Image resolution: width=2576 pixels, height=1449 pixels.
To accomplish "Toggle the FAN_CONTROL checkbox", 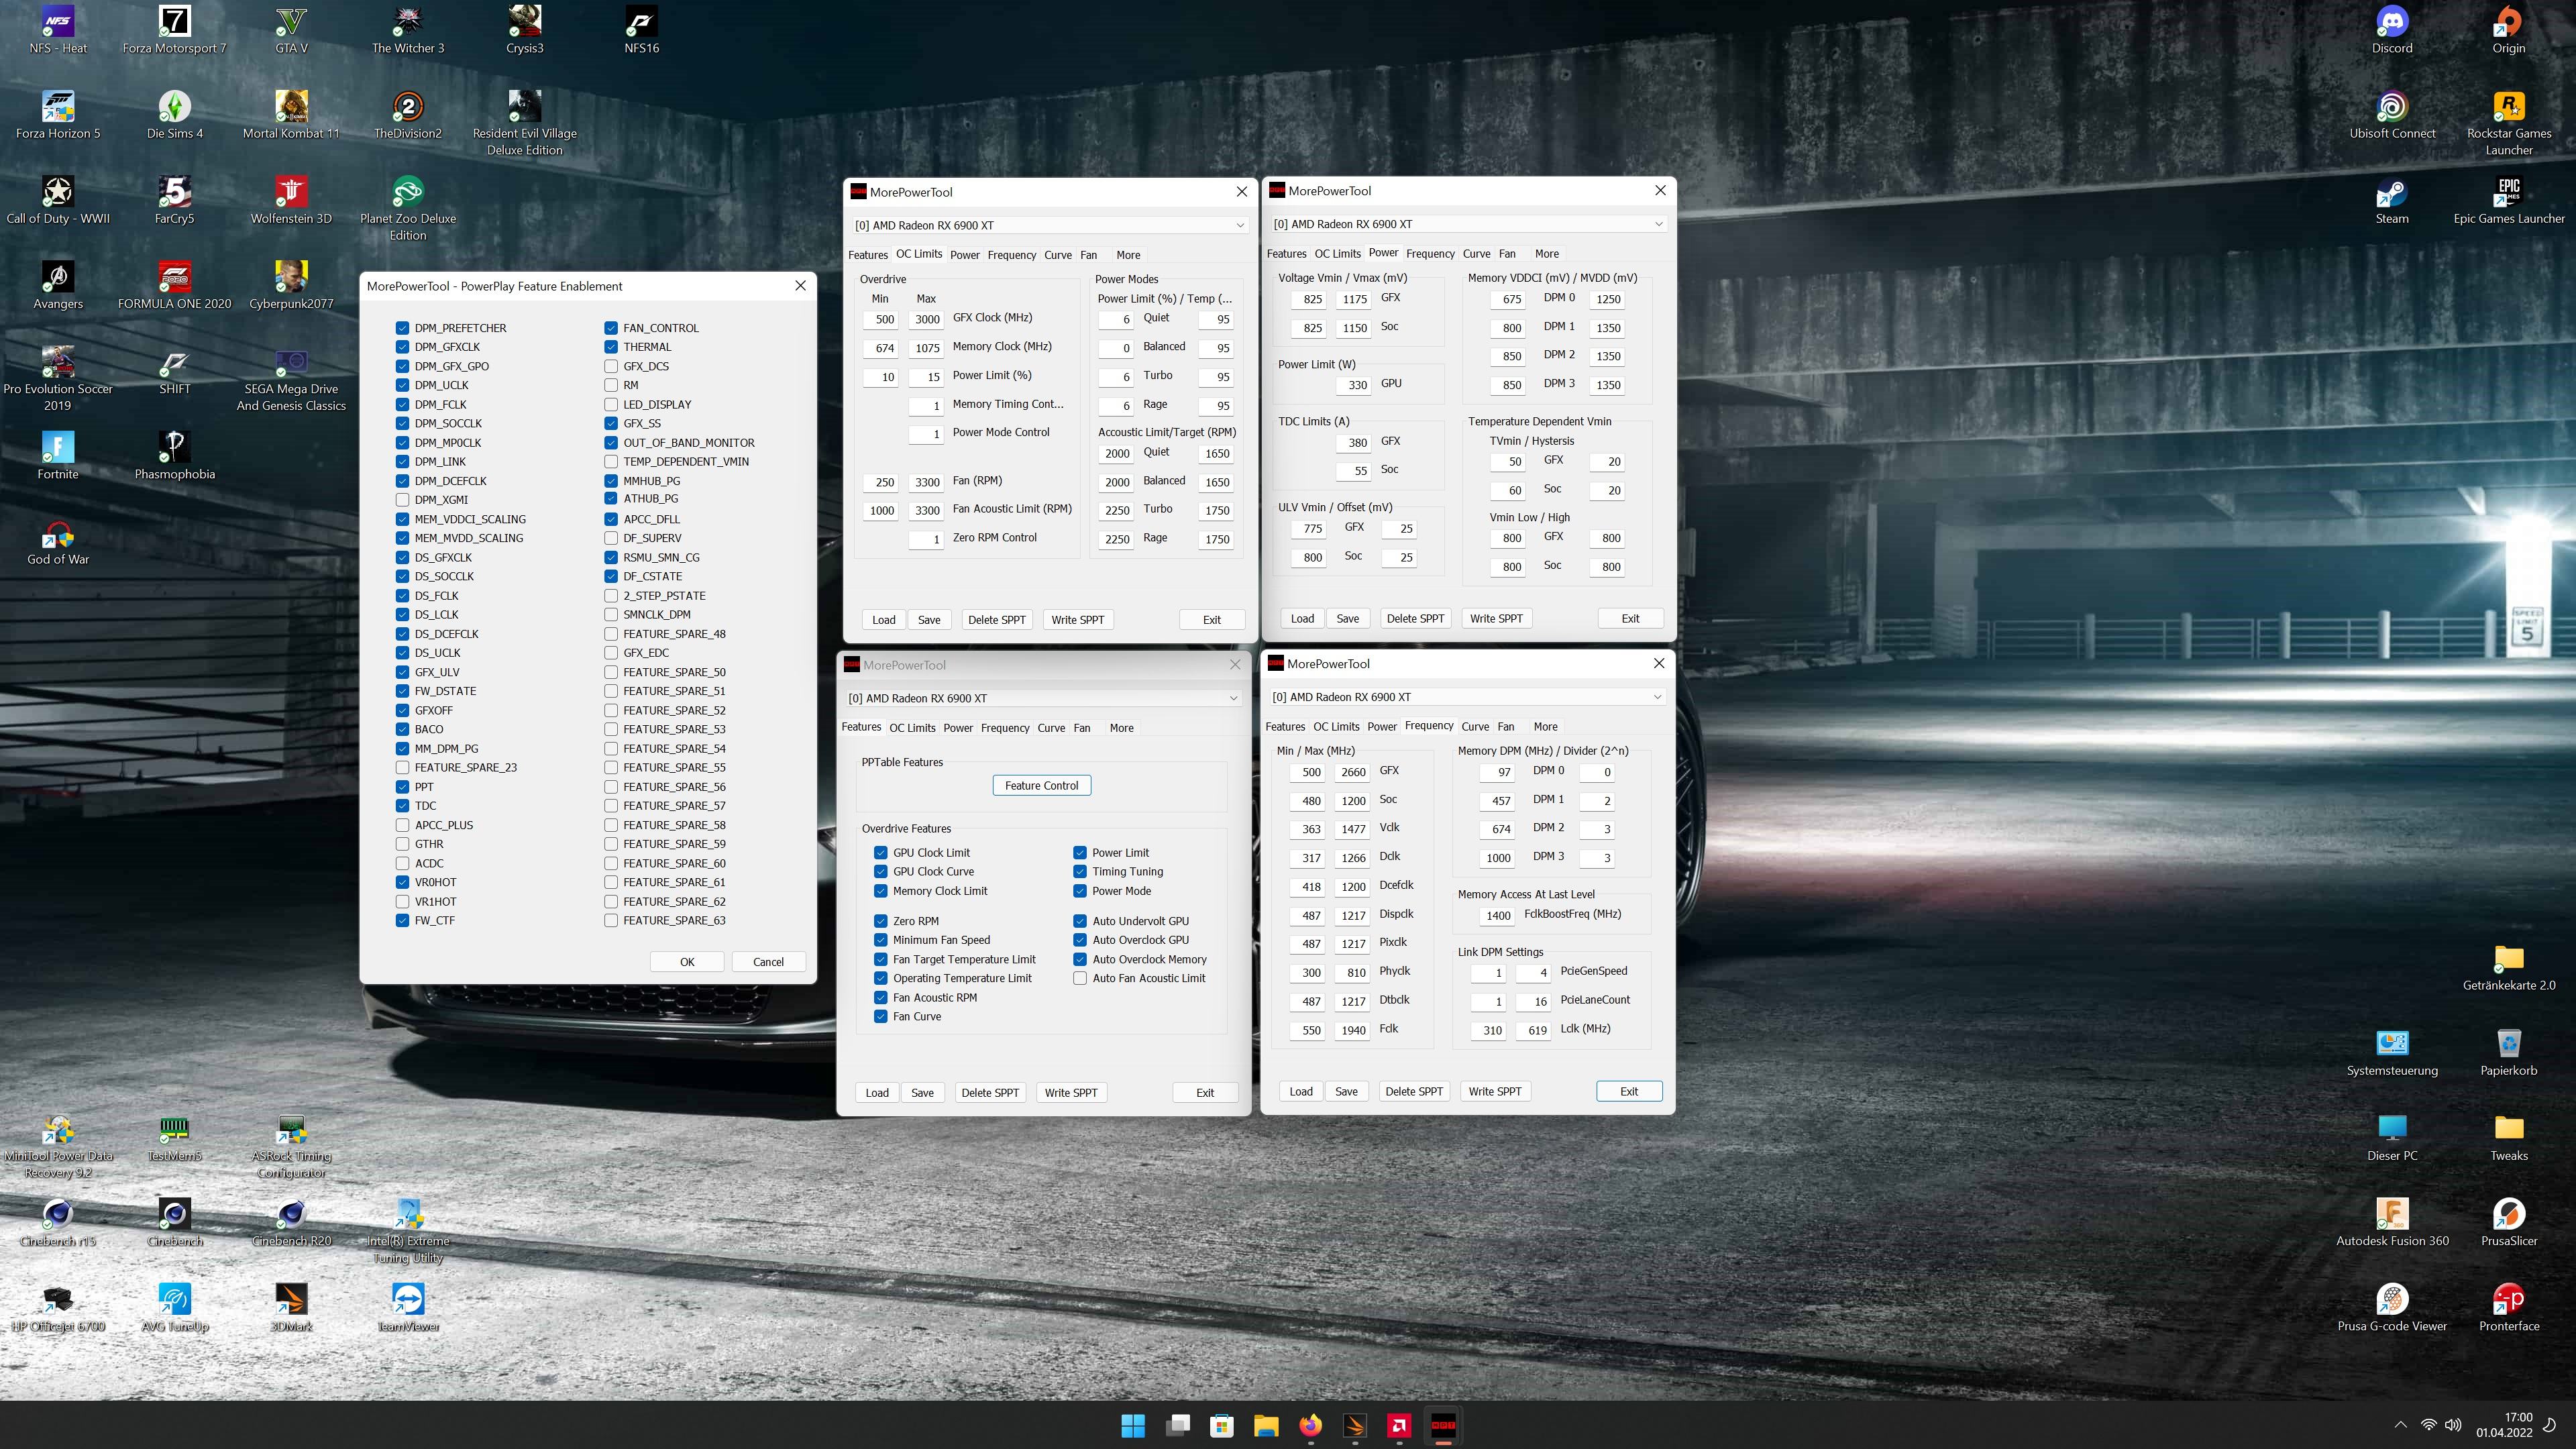I will 611,328.
